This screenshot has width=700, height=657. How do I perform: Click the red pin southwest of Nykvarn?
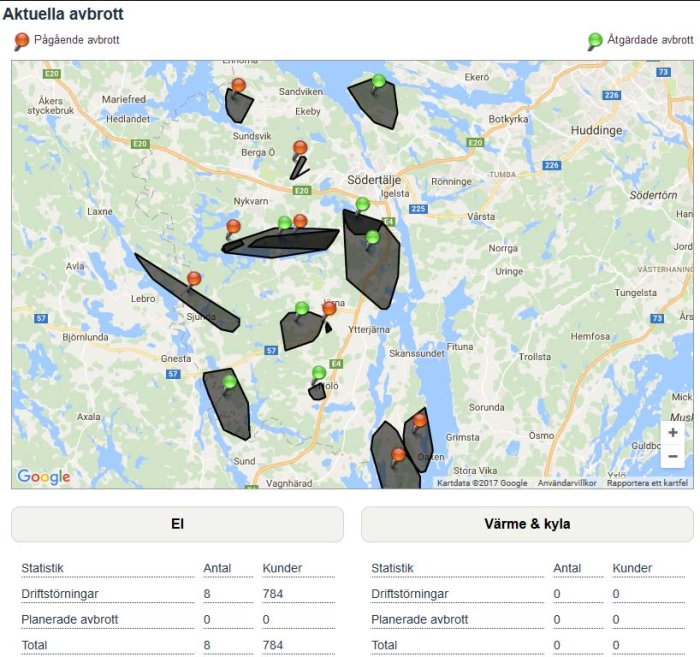[x=233, y=227]
